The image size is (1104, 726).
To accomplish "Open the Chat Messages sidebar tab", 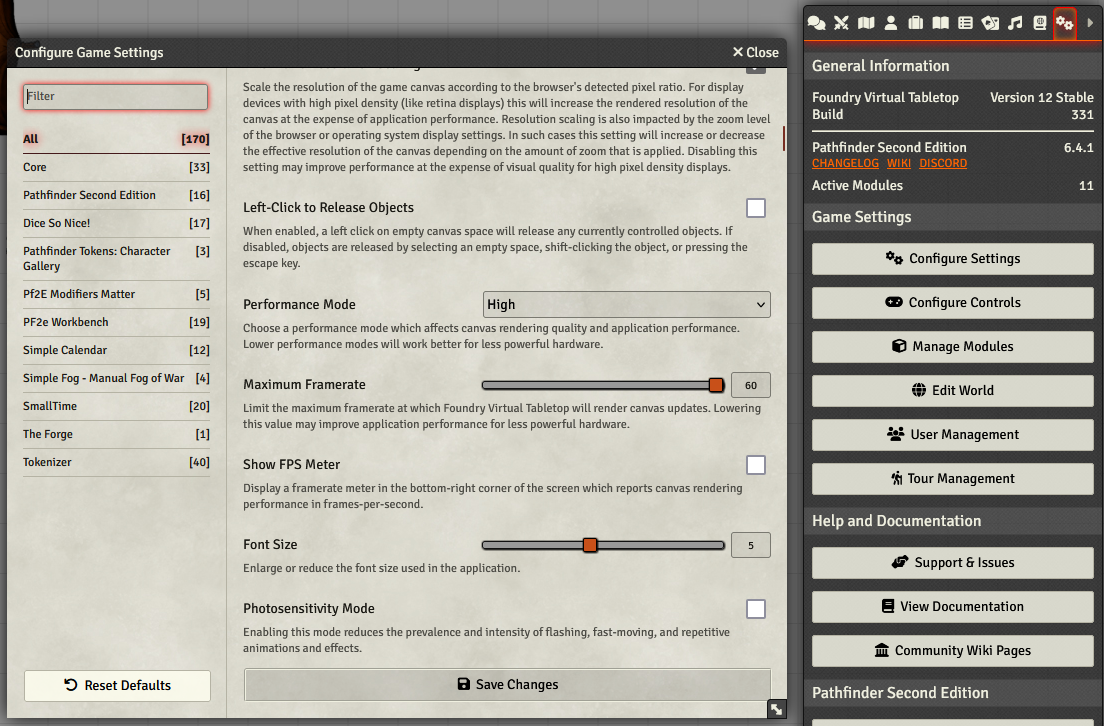I will click(816, 23).
